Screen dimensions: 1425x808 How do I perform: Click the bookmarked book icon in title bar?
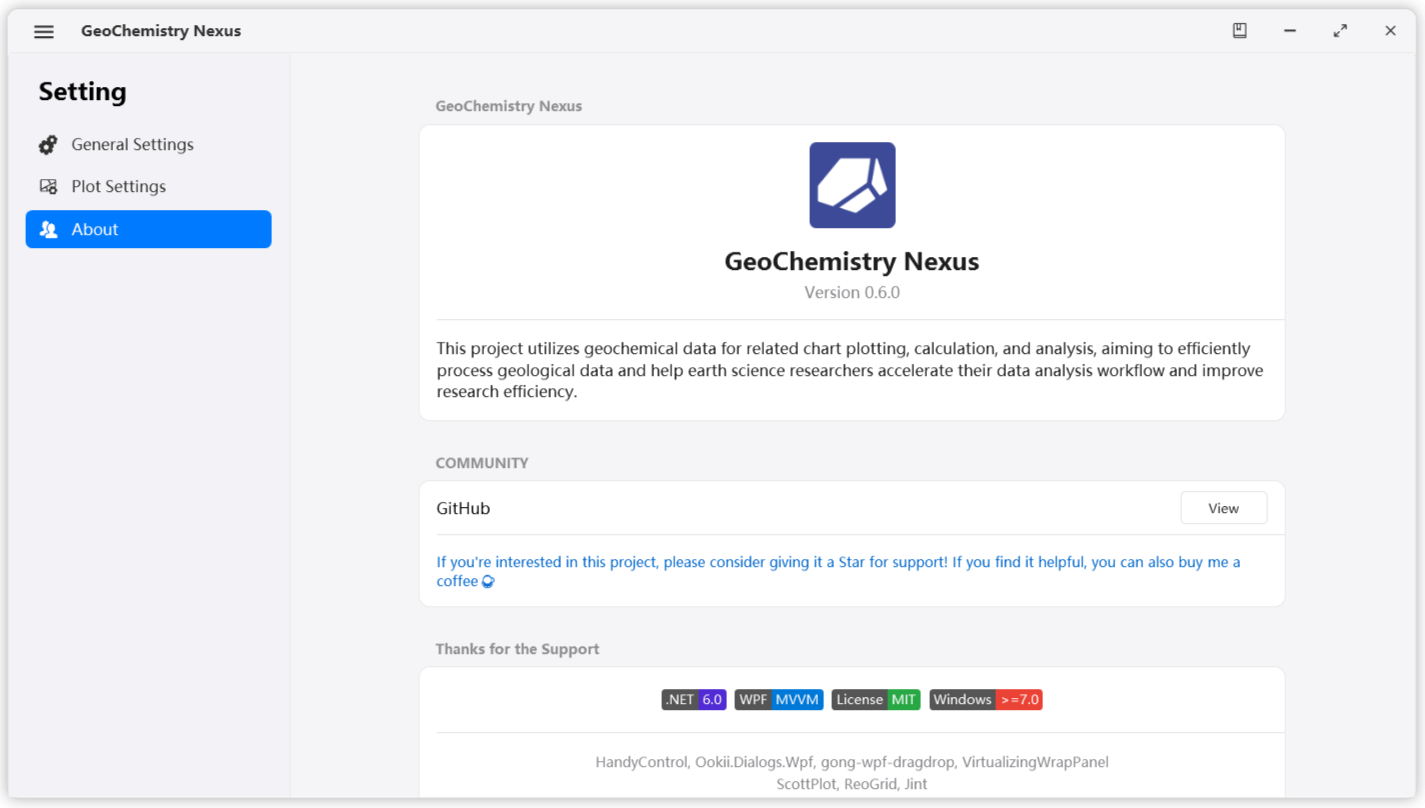1239,31
